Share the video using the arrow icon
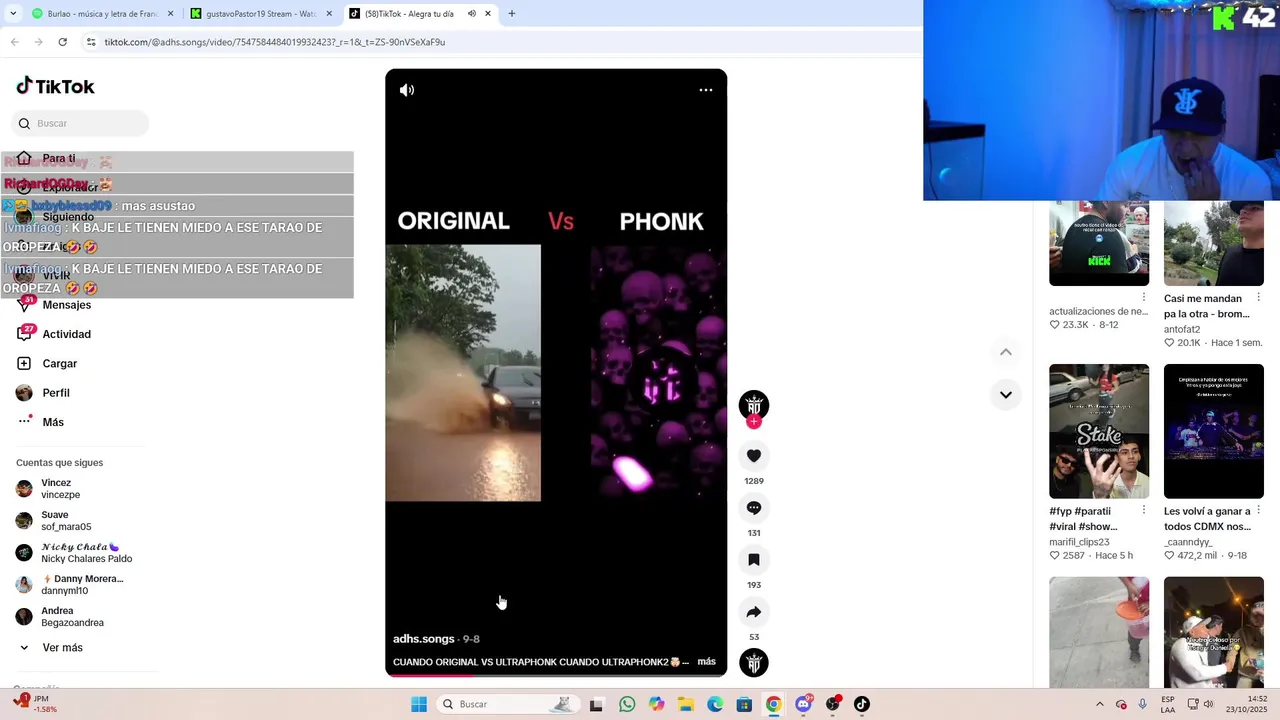1280x720 pixels. 754,612
